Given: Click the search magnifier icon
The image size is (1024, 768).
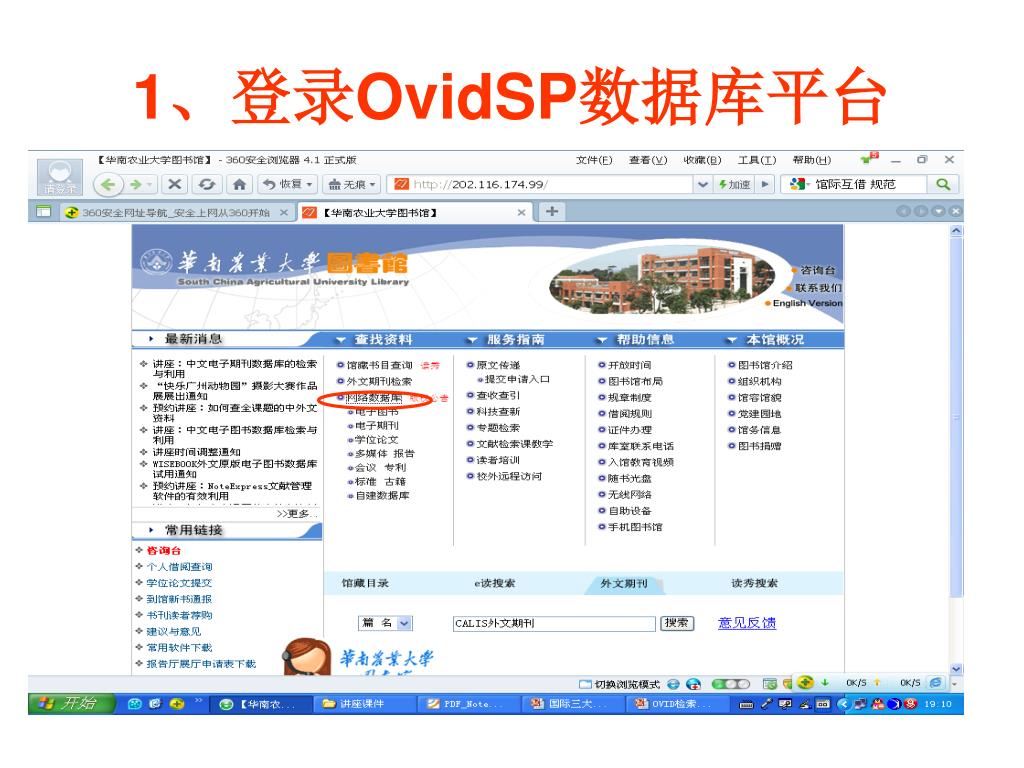Looking at the screenshot, I should coord(942,184).
